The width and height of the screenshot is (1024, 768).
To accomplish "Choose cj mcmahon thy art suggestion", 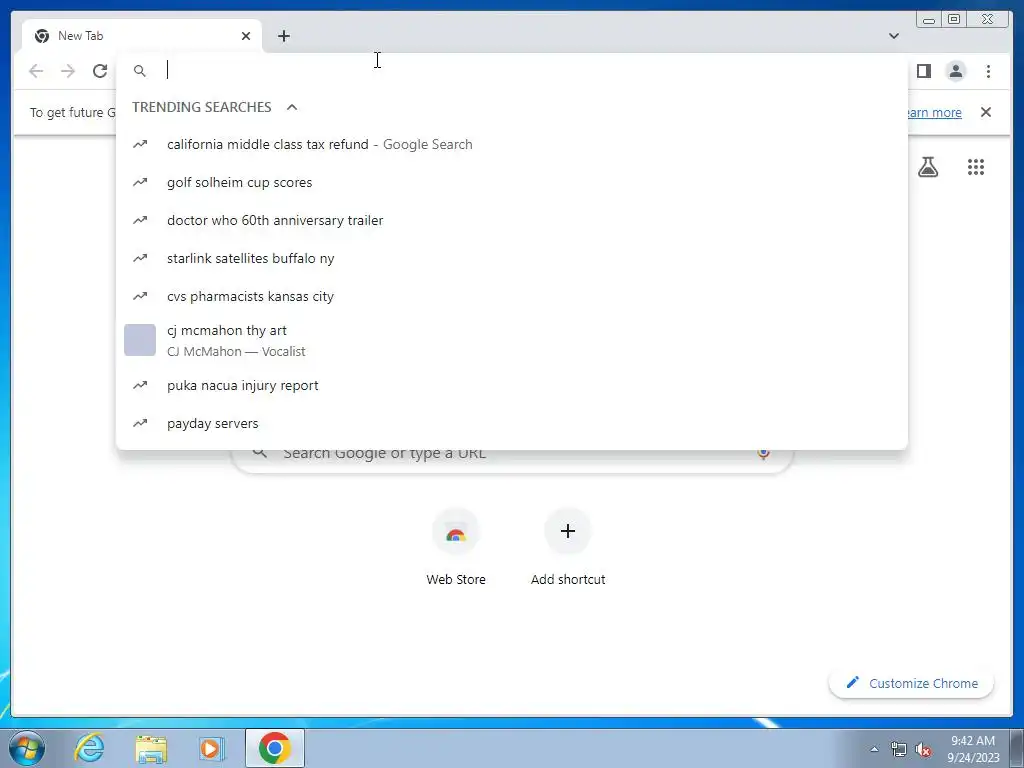I will coord(511,340).
